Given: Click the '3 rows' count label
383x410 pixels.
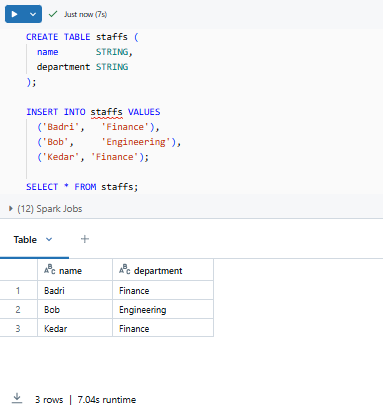Looking at the screenshot, I should (49, 399).
